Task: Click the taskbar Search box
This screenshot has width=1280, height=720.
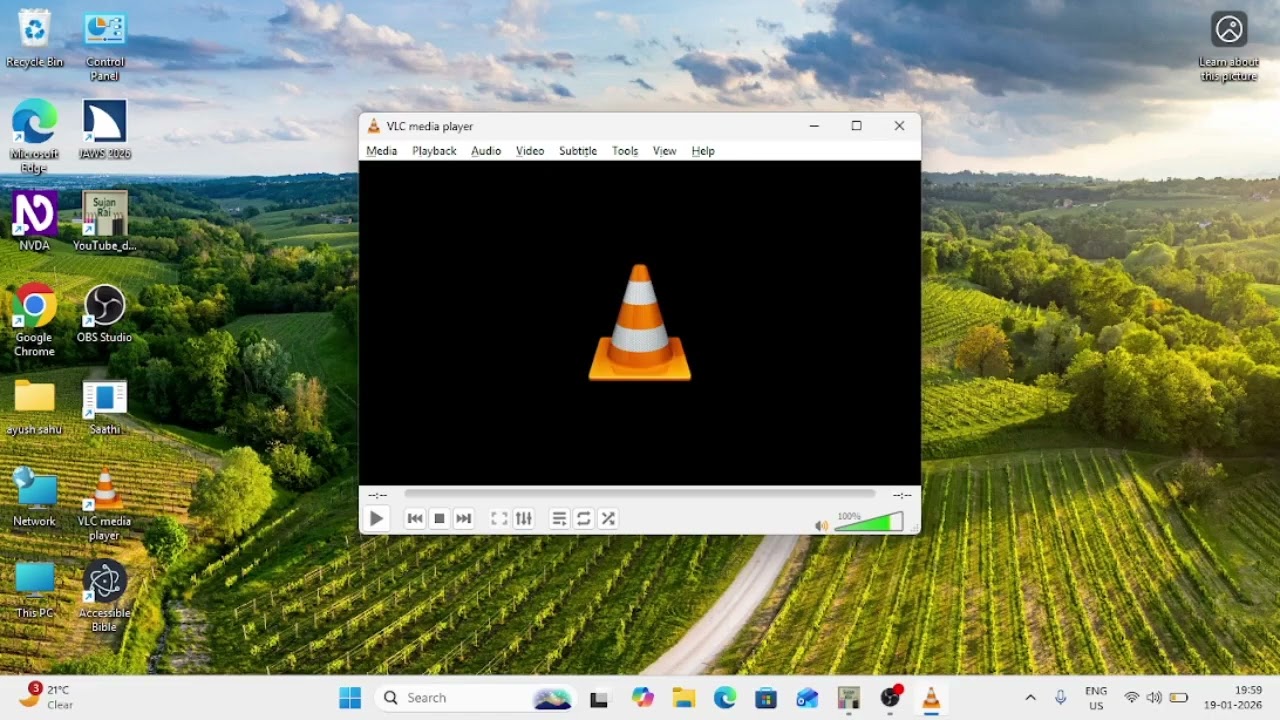Action: pos(476,698)
